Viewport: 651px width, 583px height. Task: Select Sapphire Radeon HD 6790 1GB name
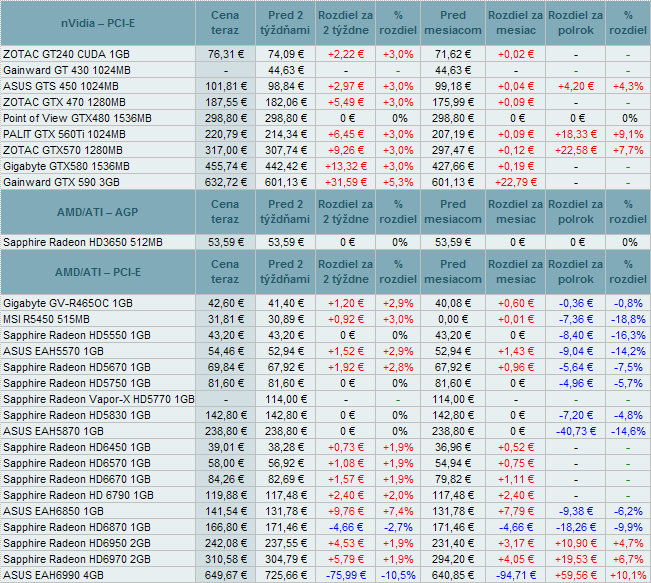pyautogui.click(x=78, y=495)
